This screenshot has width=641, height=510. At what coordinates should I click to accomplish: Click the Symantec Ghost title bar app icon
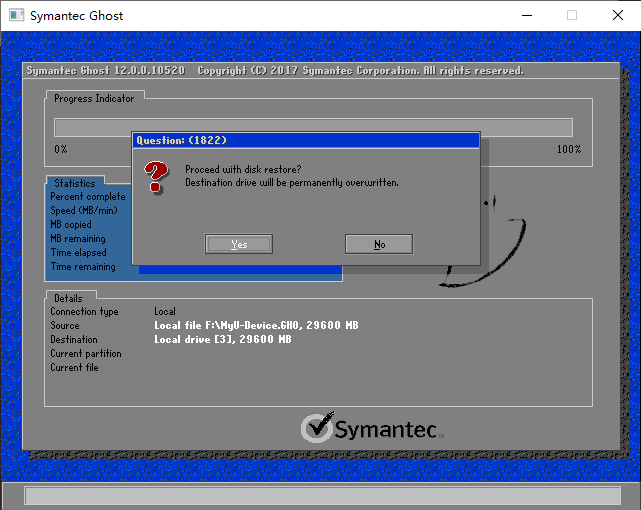click(x=16, y=16)
